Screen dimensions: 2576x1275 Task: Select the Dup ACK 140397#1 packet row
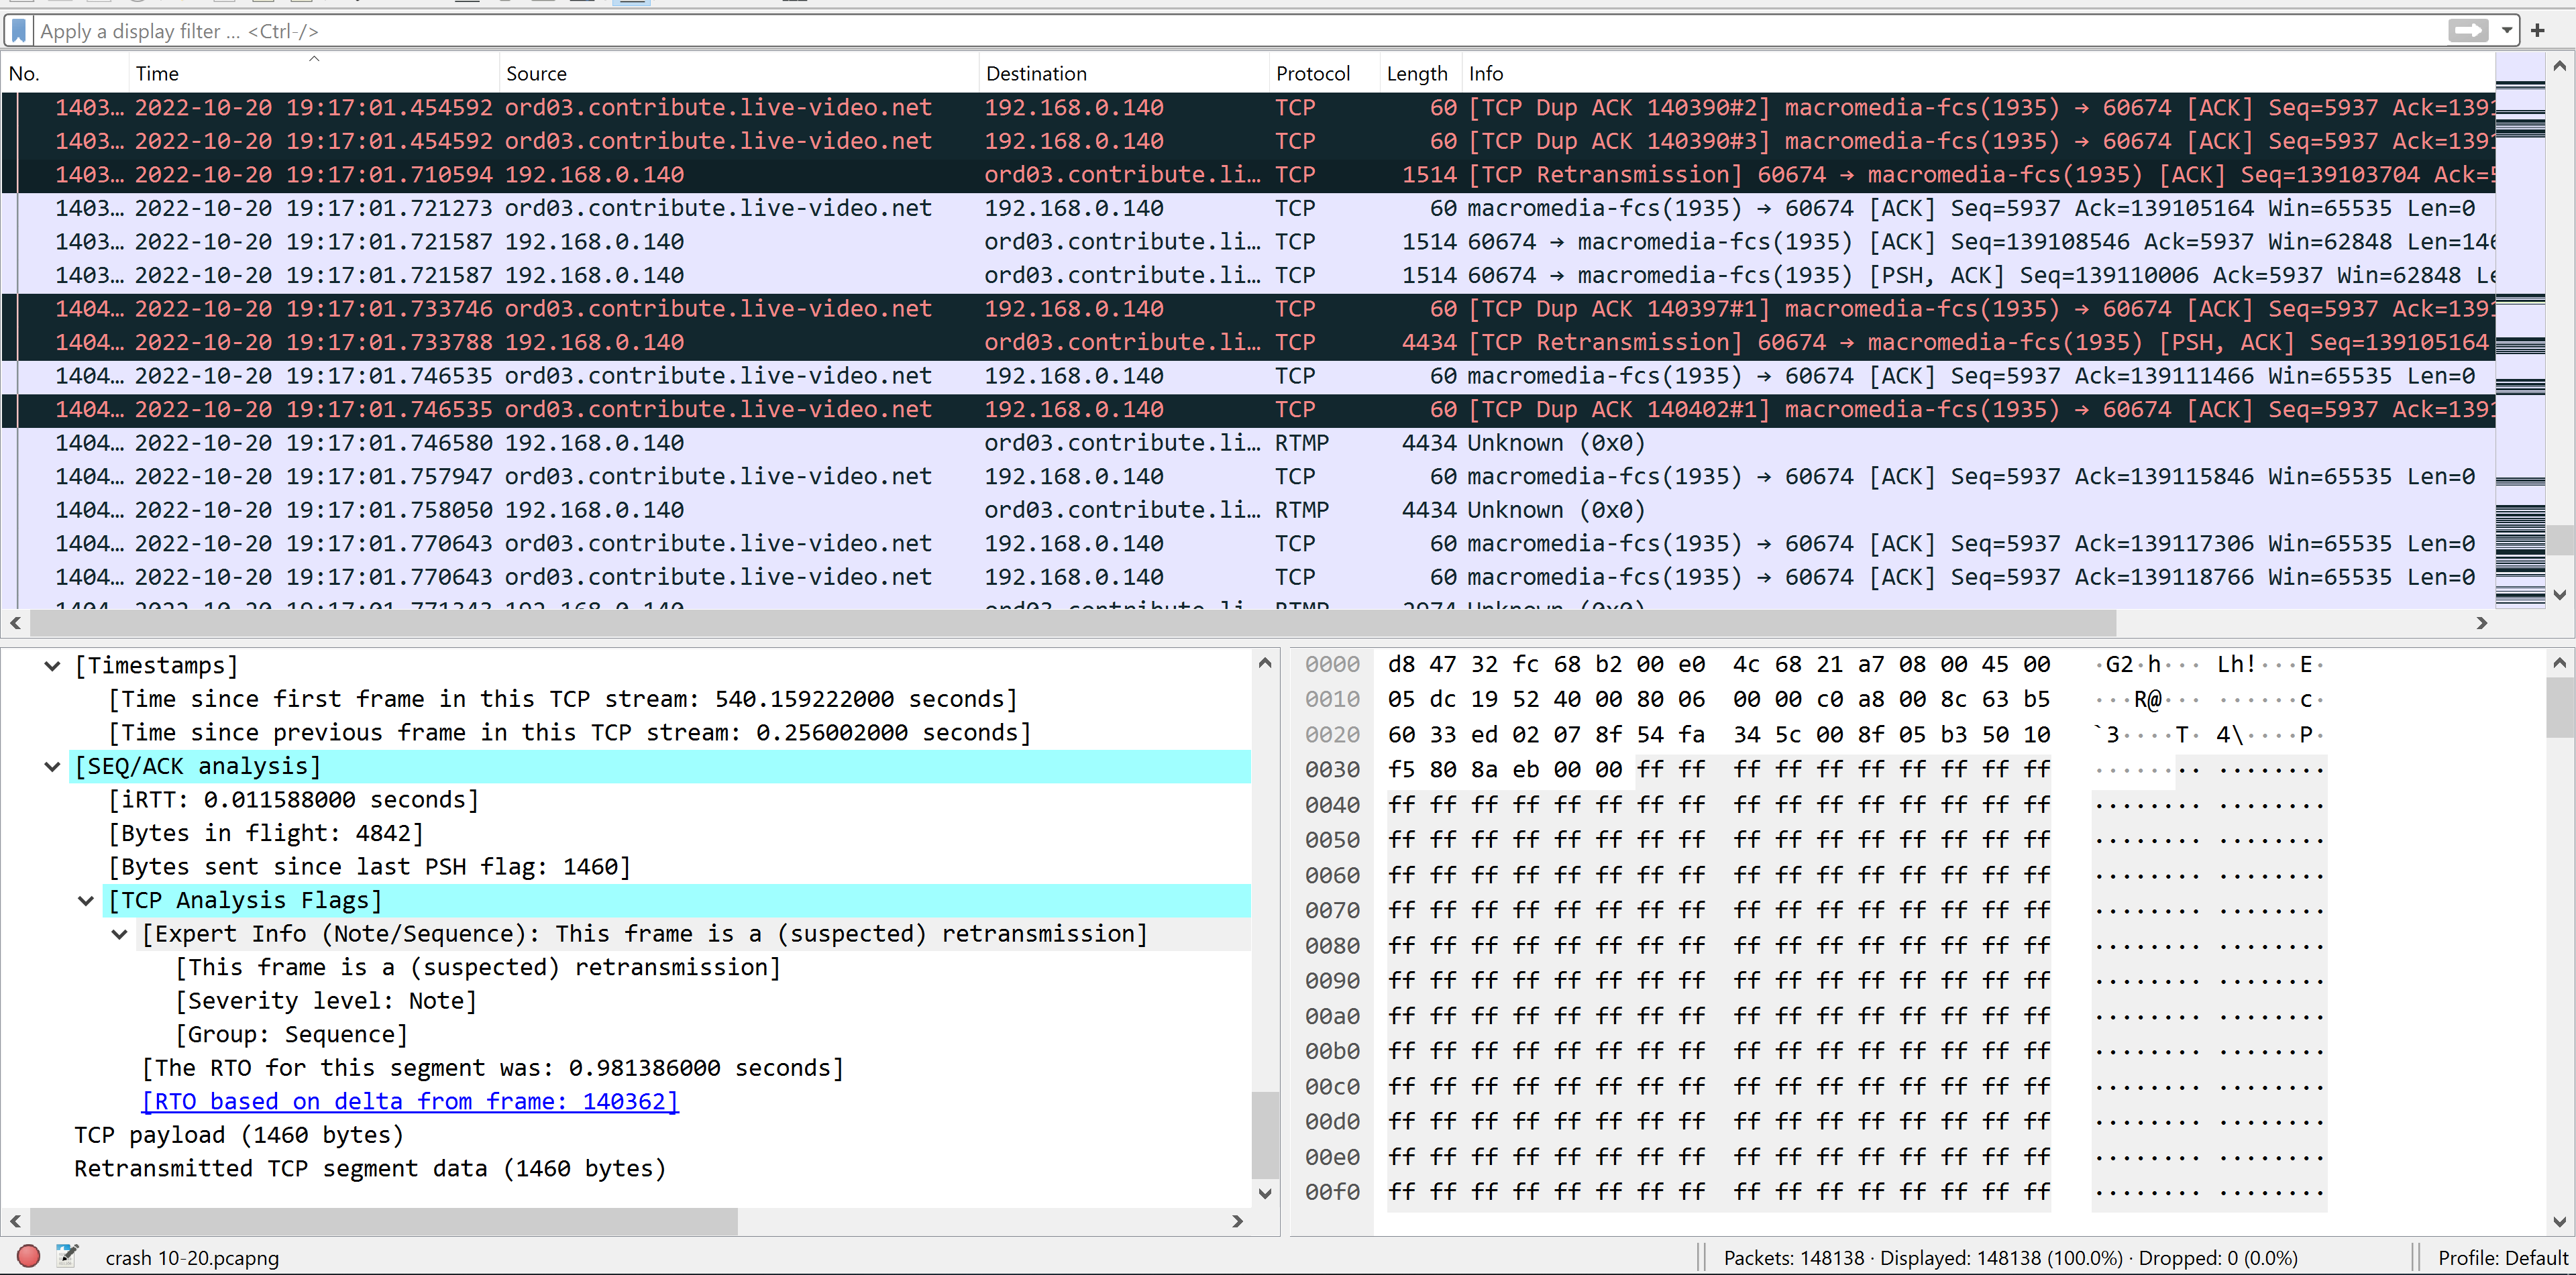click(1248, 309)
